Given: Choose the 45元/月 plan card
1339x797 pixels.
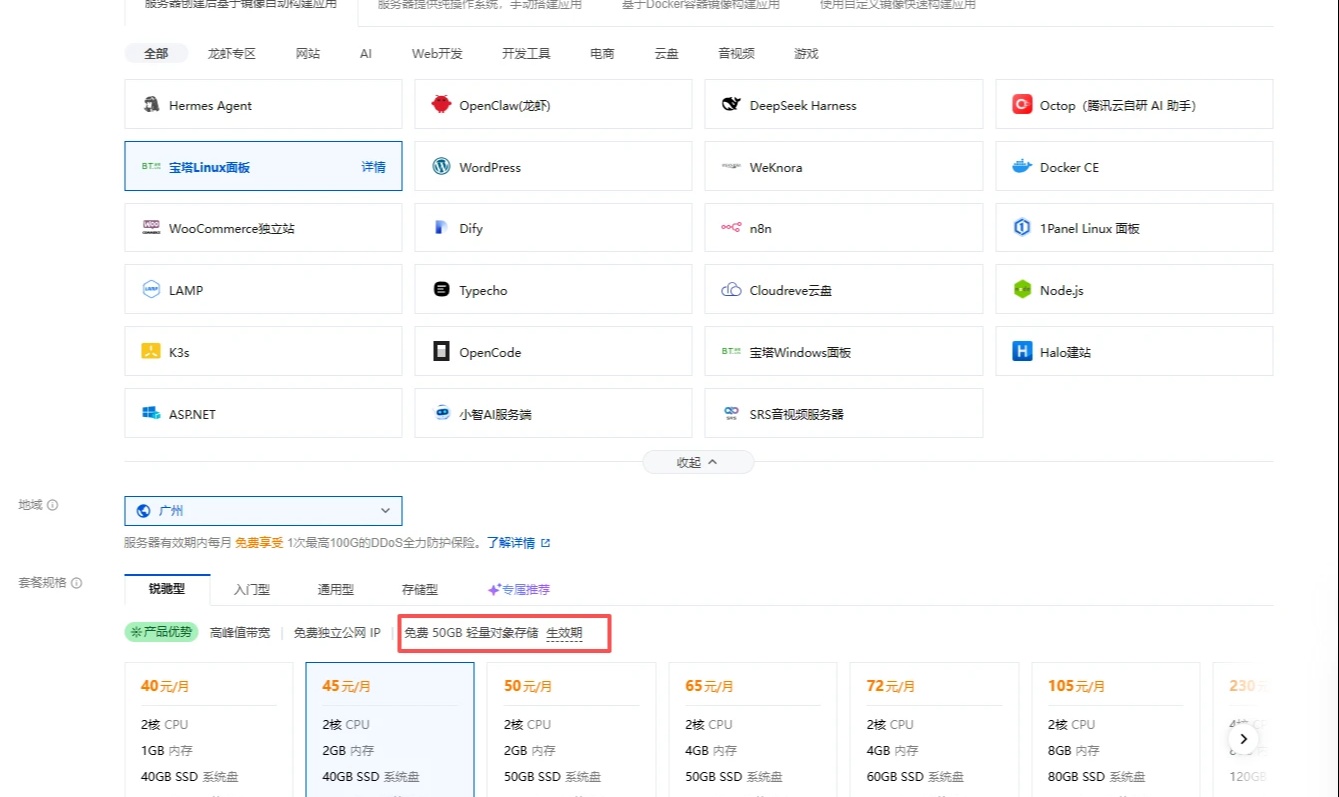Looking at the screenshot, I should click(390, 729).
